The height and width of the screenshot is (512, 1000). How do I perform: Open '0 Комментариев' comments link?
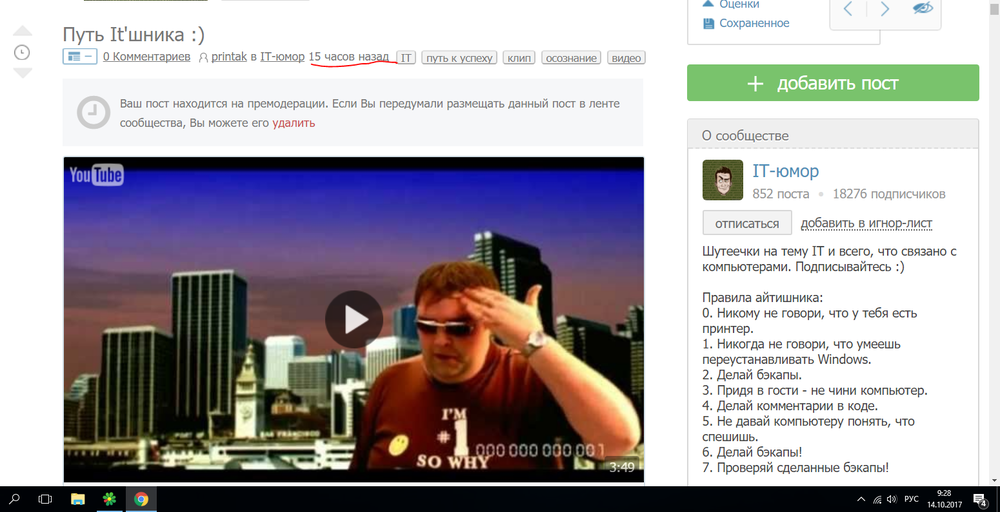[x=146, y=57]
